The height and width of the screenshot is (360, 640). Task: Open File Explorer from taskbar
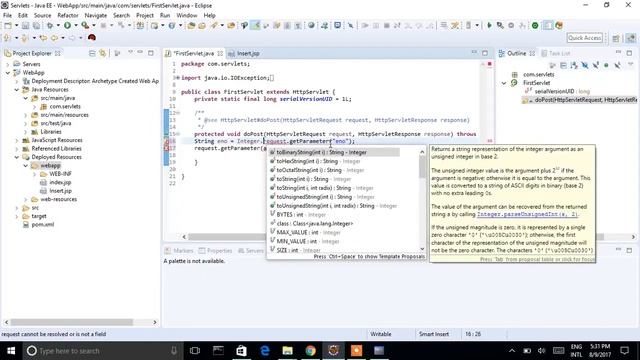[x=287, y=351]
